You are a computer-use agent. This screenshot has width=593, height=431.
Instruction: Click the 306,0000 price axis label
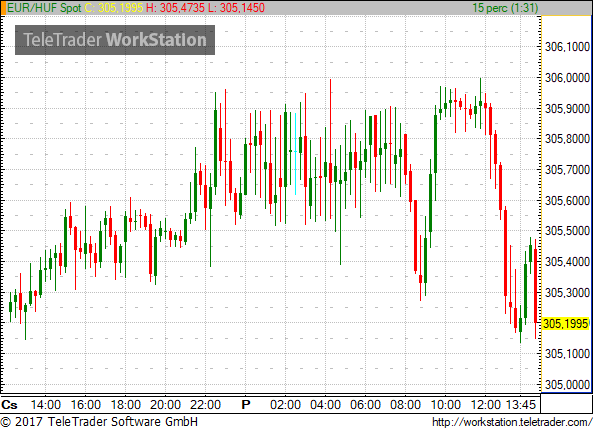[567, 78]
